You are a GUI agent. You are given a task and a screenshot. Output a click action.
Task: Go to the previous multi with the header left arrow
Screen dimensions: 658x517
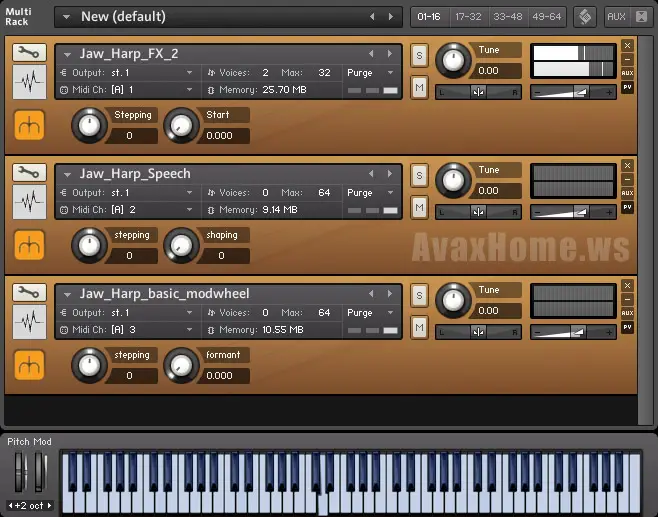[x=372, y=16]
